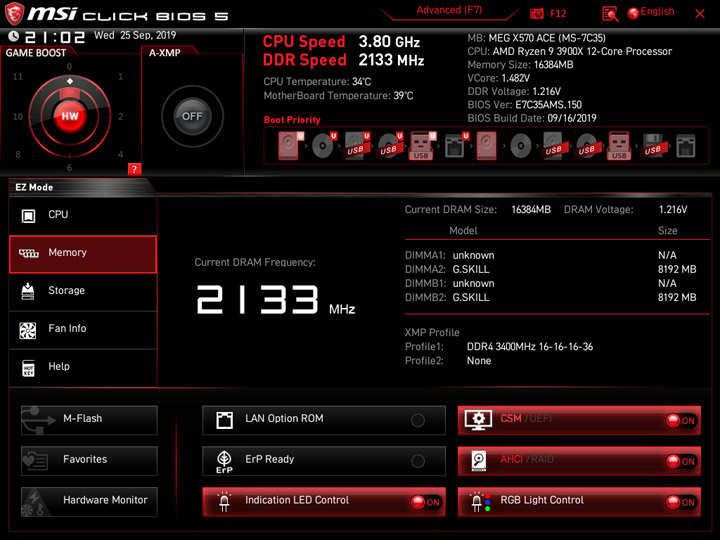Select the legacy USB key boot icon
The width and height of the screenshot is (720, 540).
[x=619, y=146]
